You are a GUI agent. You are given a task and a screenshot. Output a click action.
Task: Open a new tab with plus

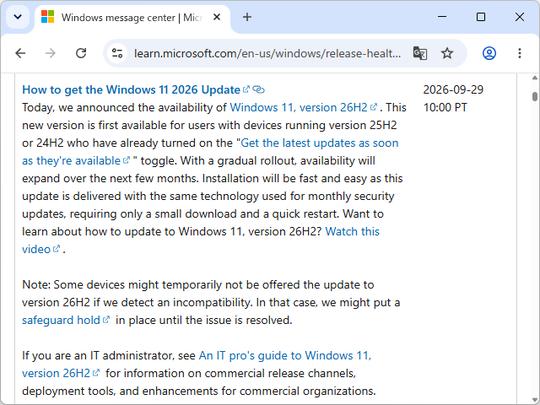coord(247,17)
